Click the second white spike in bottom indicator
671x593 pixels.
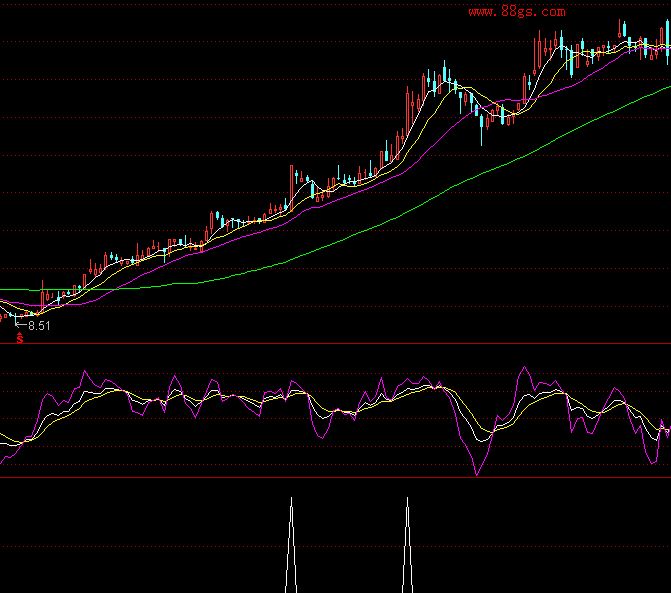point(407,545)
